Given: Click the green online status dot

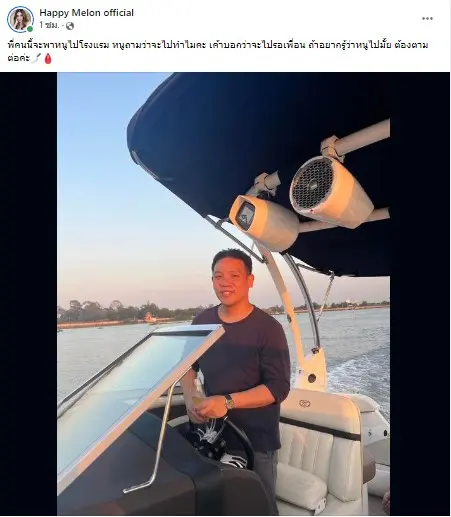Looking at the screenshot, I should [x=30, y=29].
